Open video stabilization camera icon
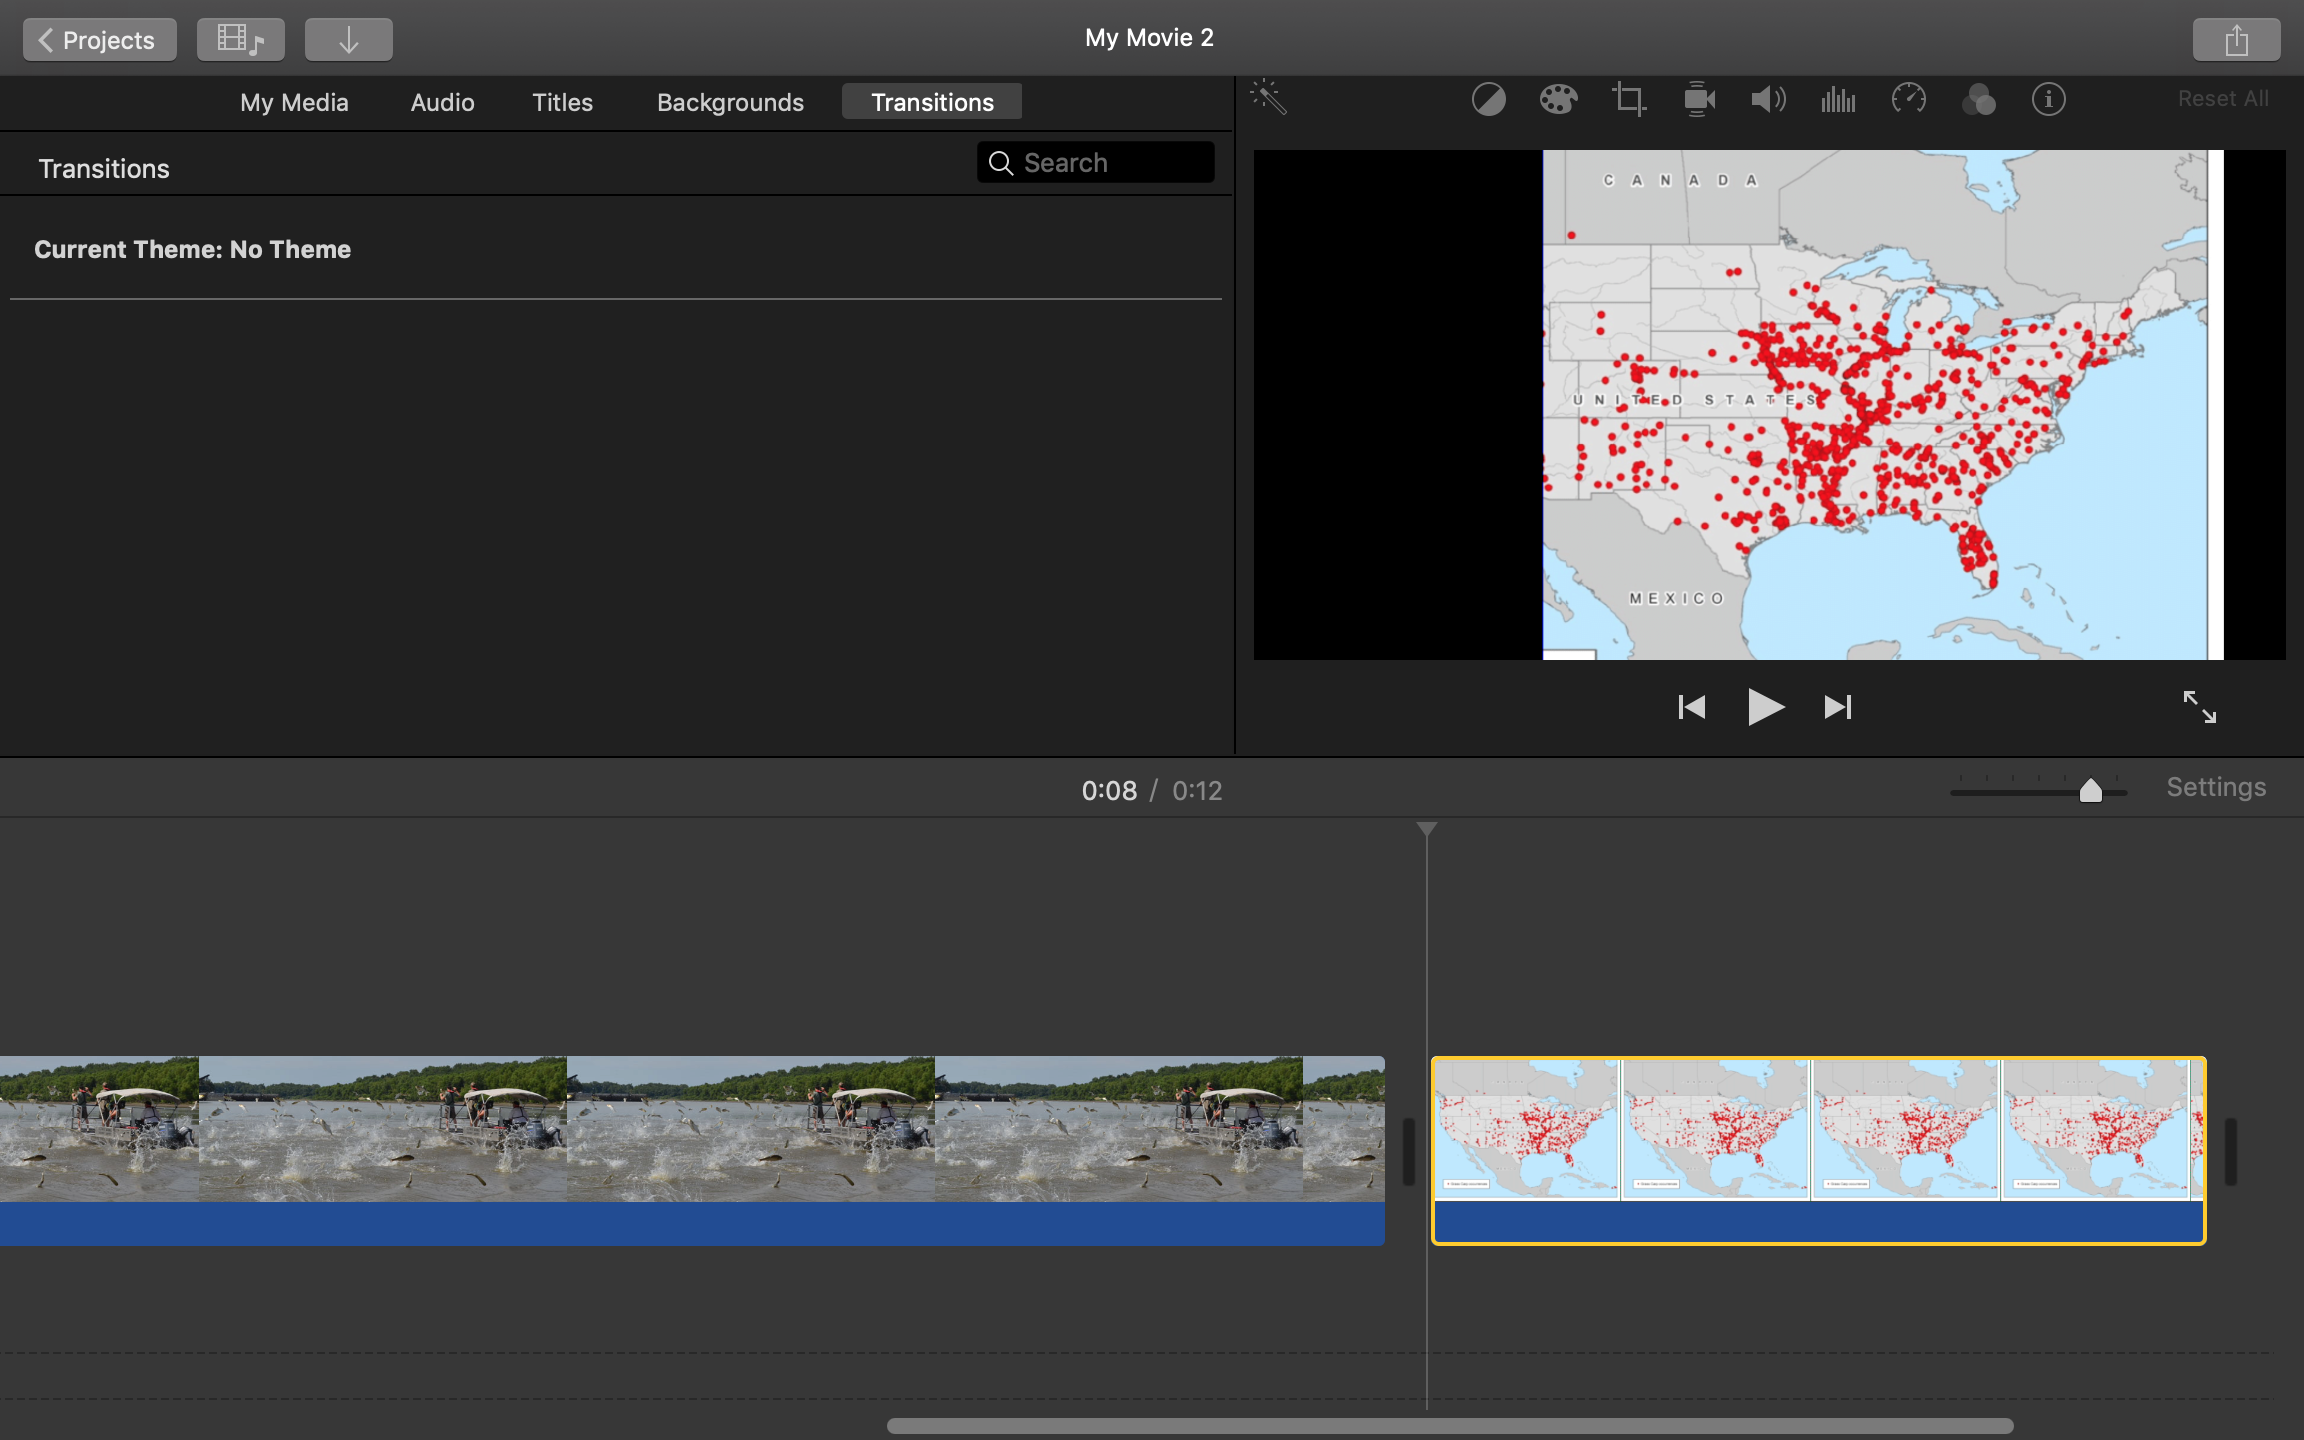Image resolution: width=2304 pixels, height=1440 pixels. point(1698,99)
